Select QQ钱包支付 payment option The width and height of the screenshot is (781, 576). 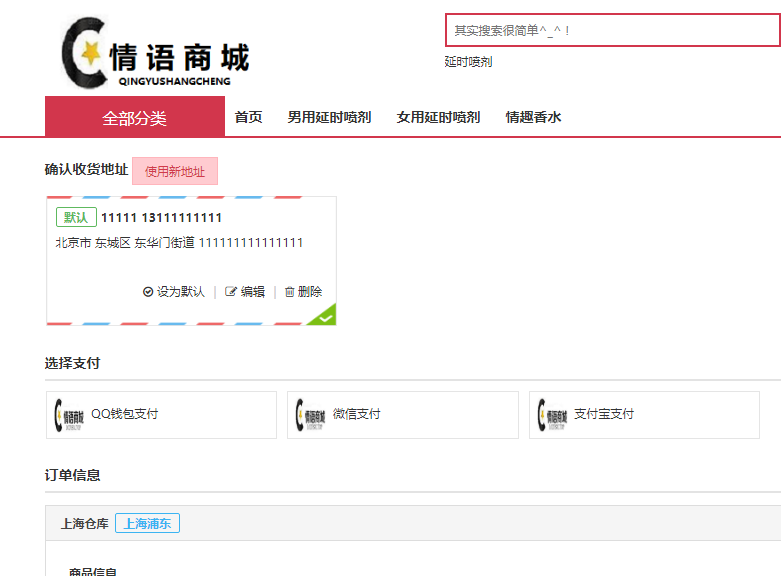161,415
